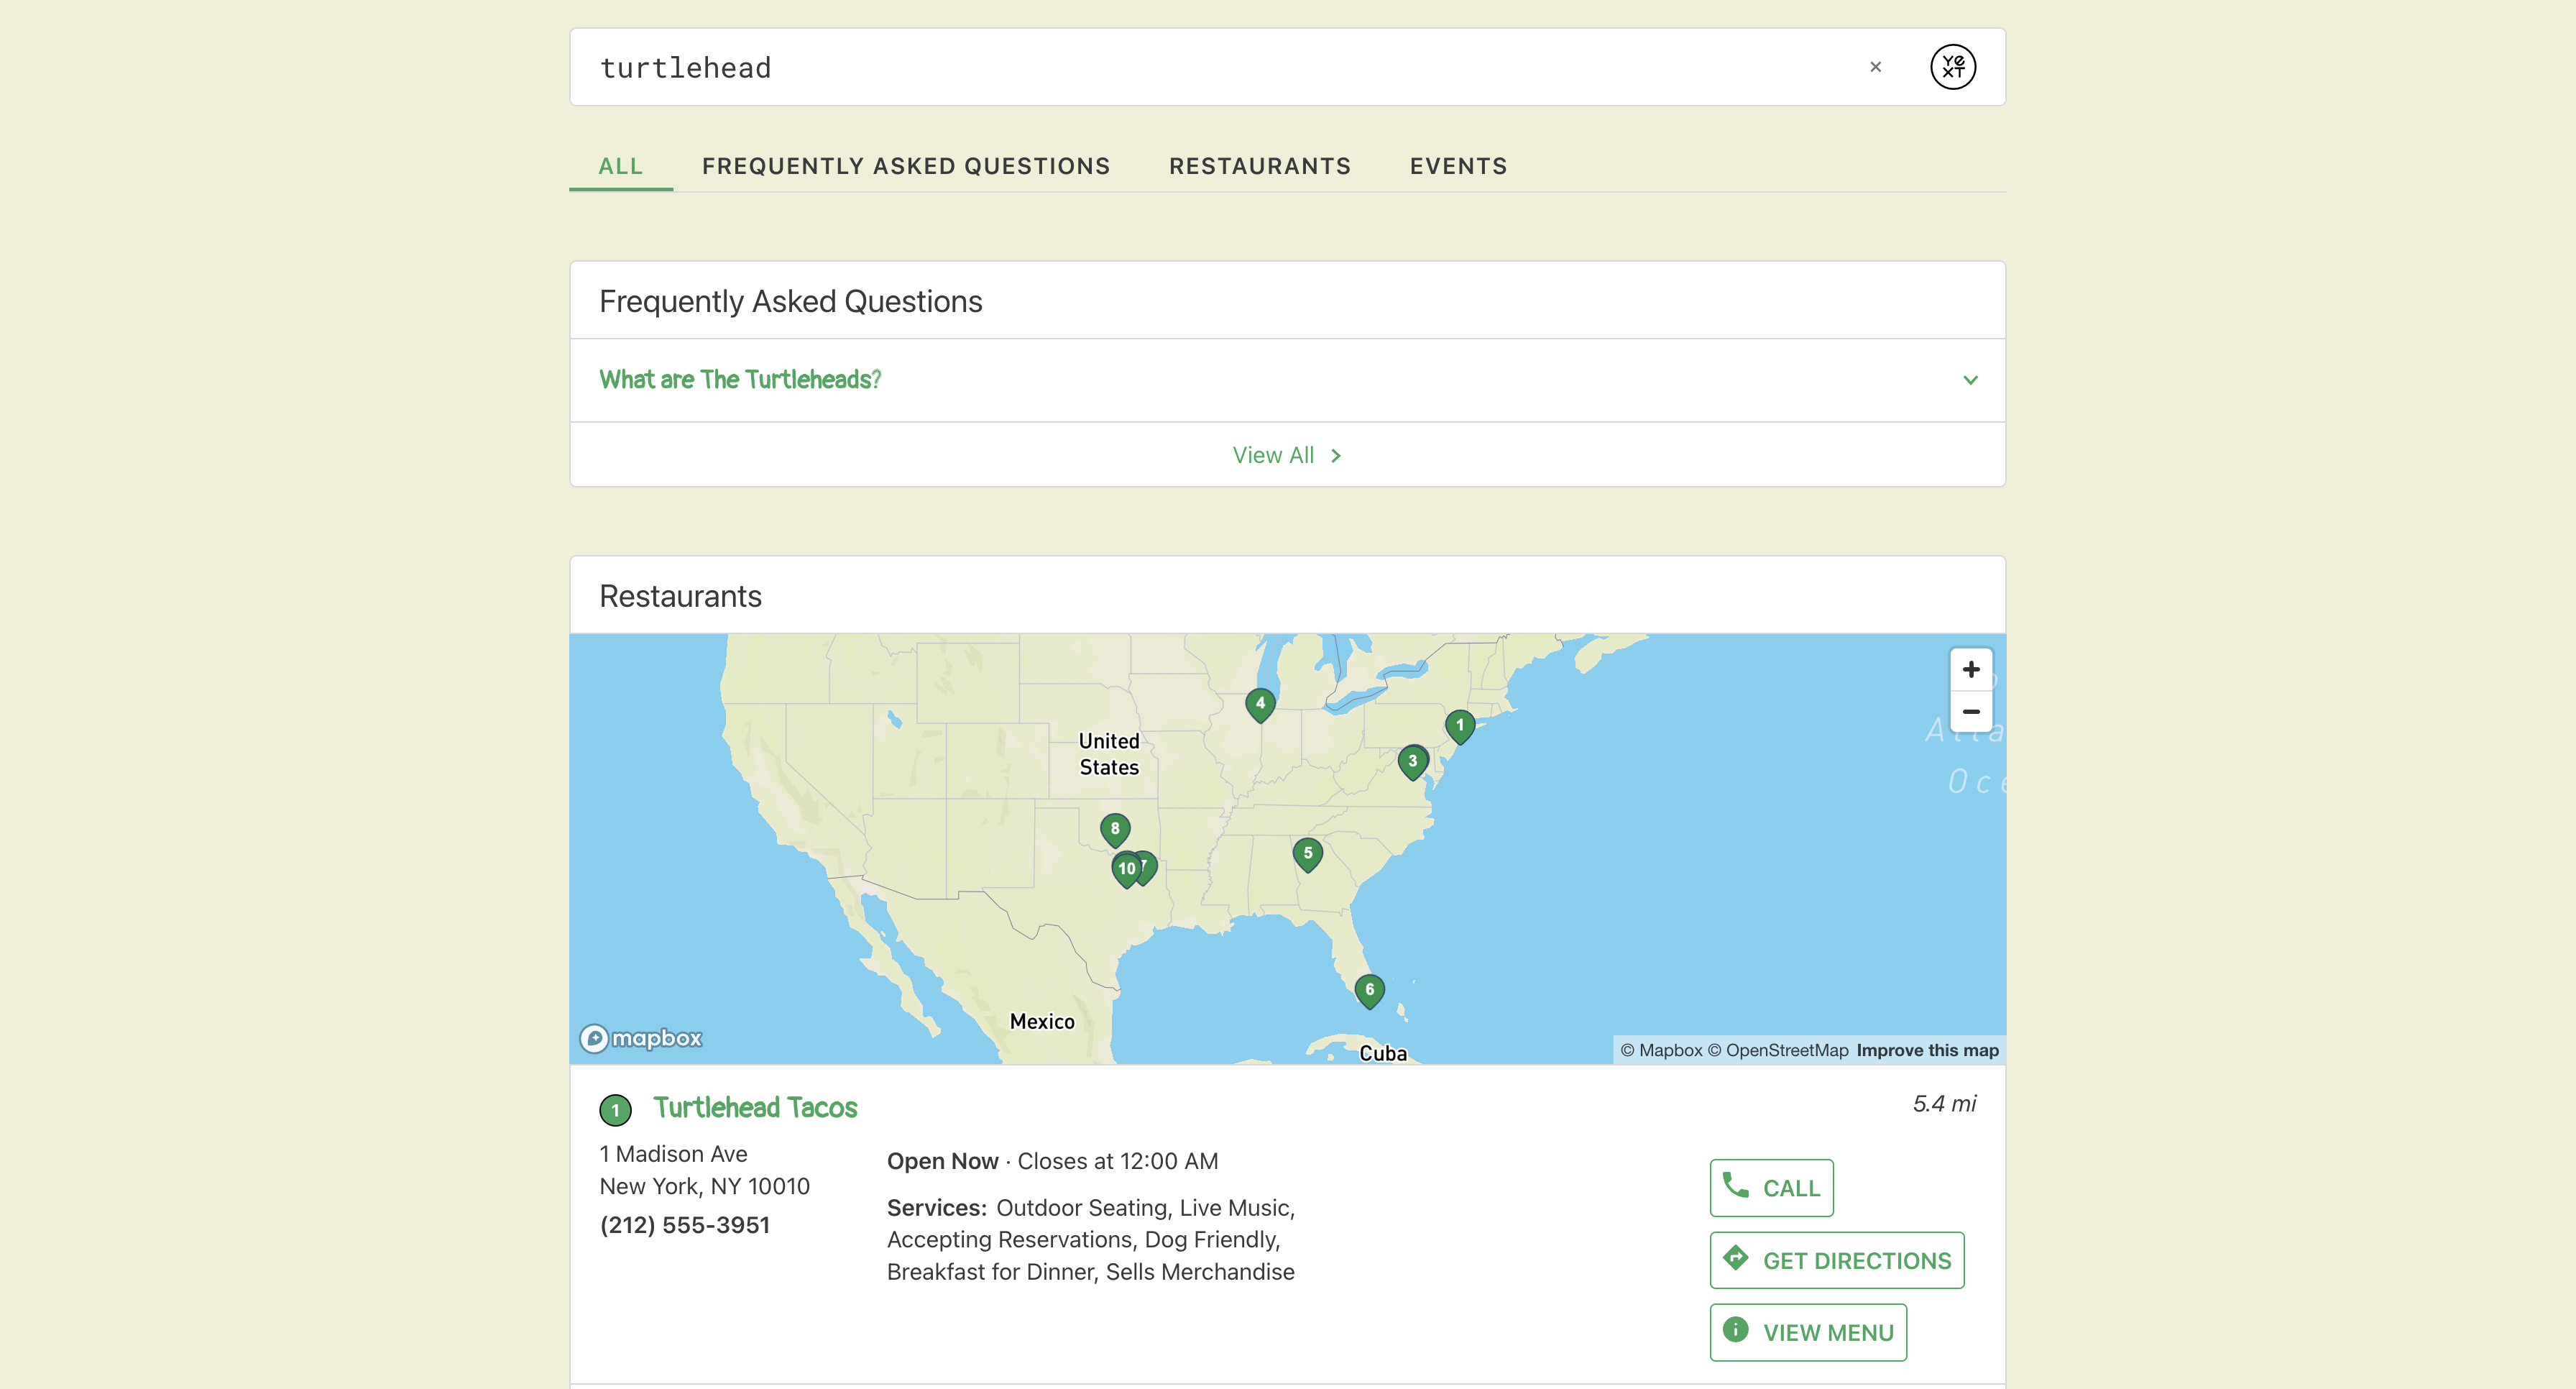
Task: Click the Frequently Asked Questions section heading
Action: click(x=790, y=301)
